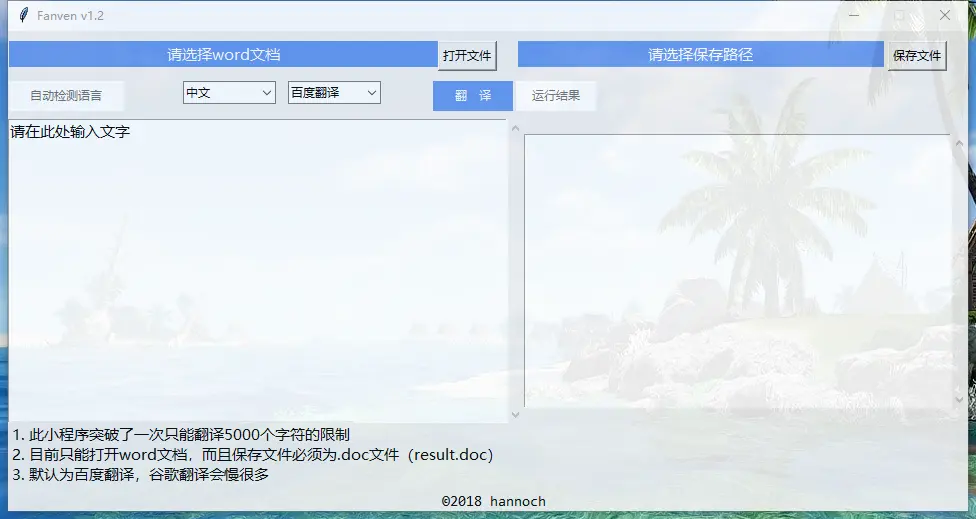Click result box scrollbar down arrow
The width and height of the screenshot is (976, 519).
click(x=959, y=400)
